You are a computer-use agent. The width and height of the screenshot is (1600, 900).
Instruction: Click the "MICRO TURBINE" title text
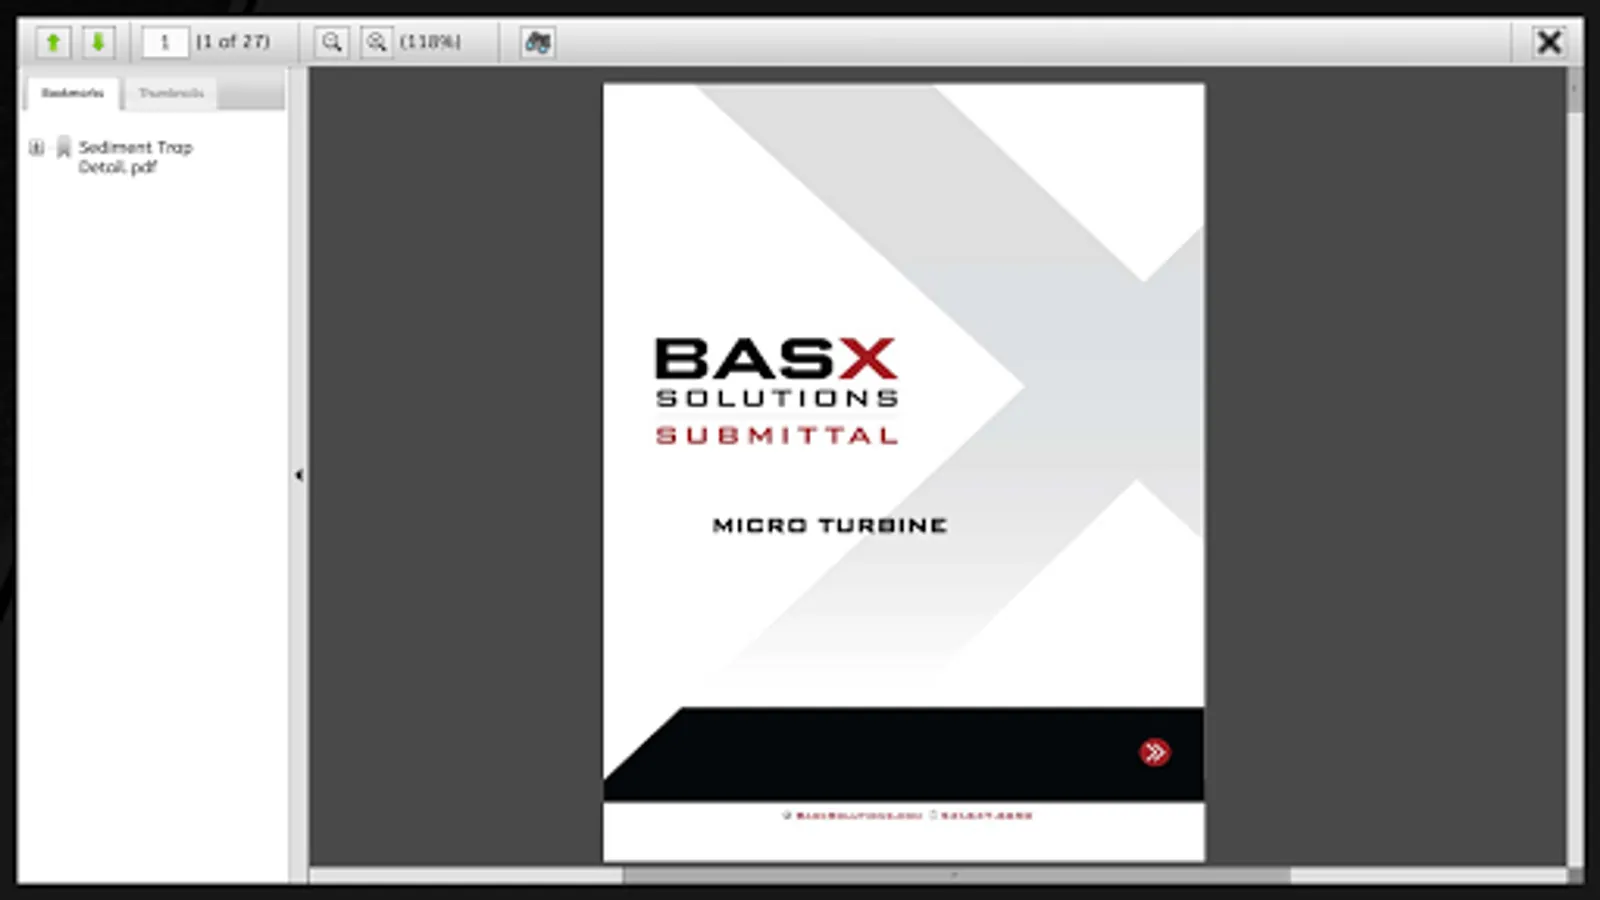(x=830, y=525)
